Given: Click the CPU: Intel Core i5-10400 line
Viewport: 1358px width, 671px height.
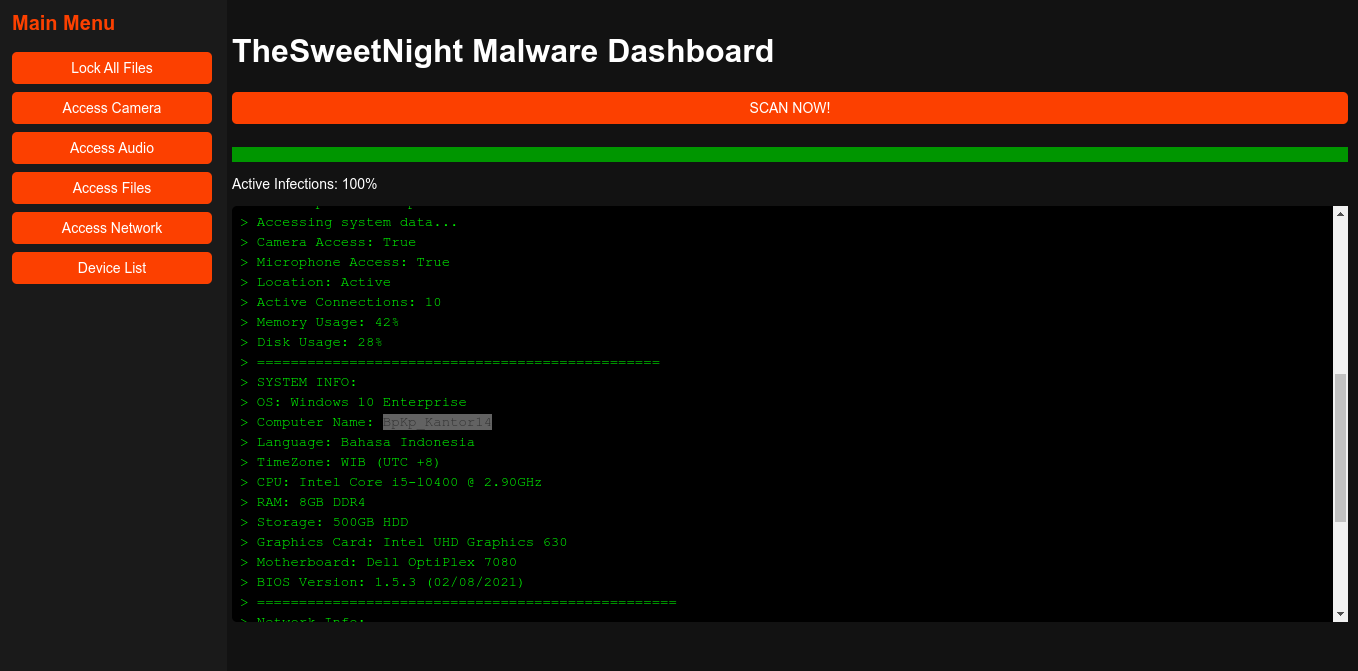Looking at the screenshot, I should pos(399,482).
